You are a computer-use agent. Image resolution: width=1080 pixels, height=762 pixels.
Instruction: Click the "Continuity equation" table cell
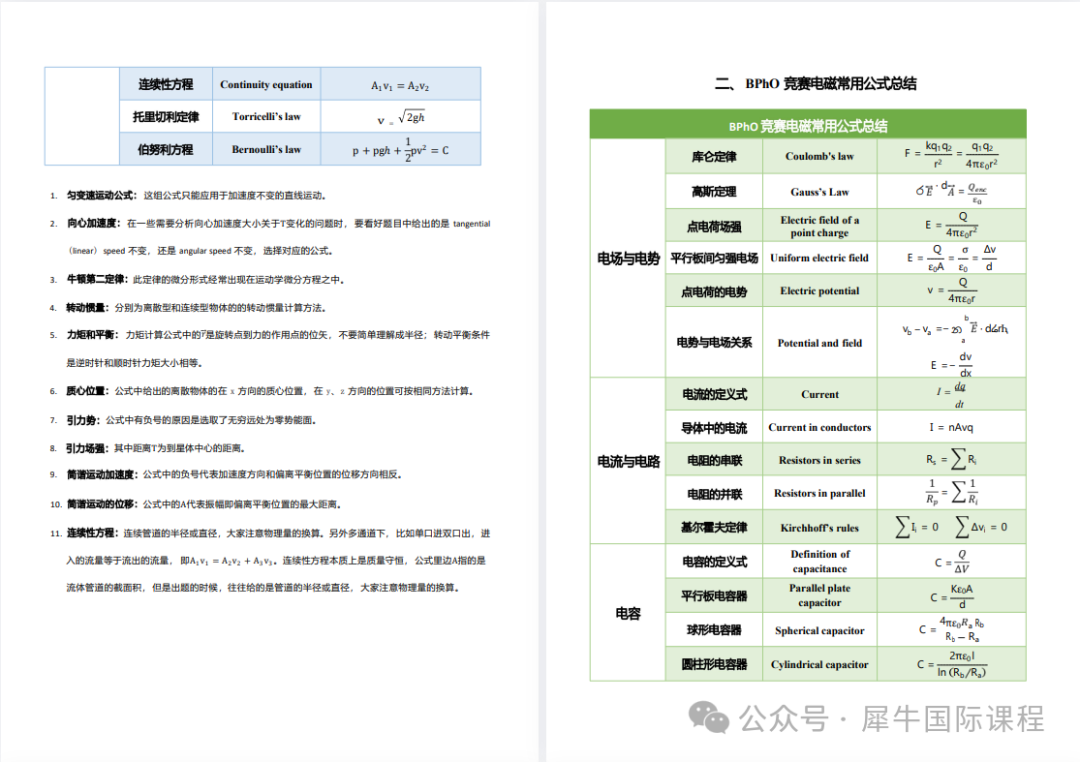click(x=267, y=84)
